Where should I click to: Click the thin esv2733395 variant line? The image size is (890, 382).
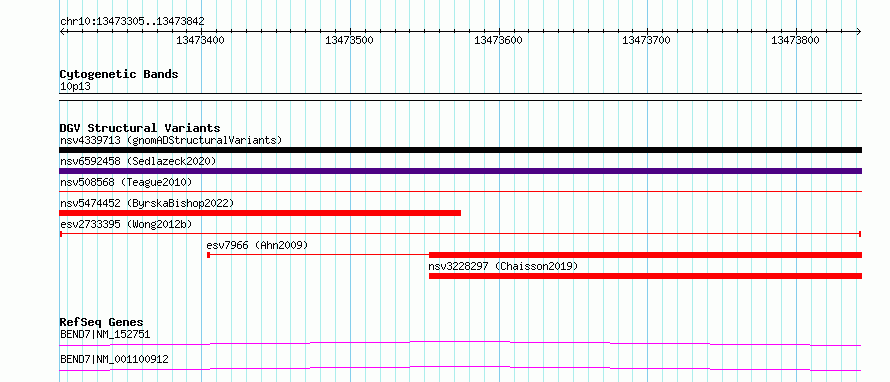coord(460,233)
